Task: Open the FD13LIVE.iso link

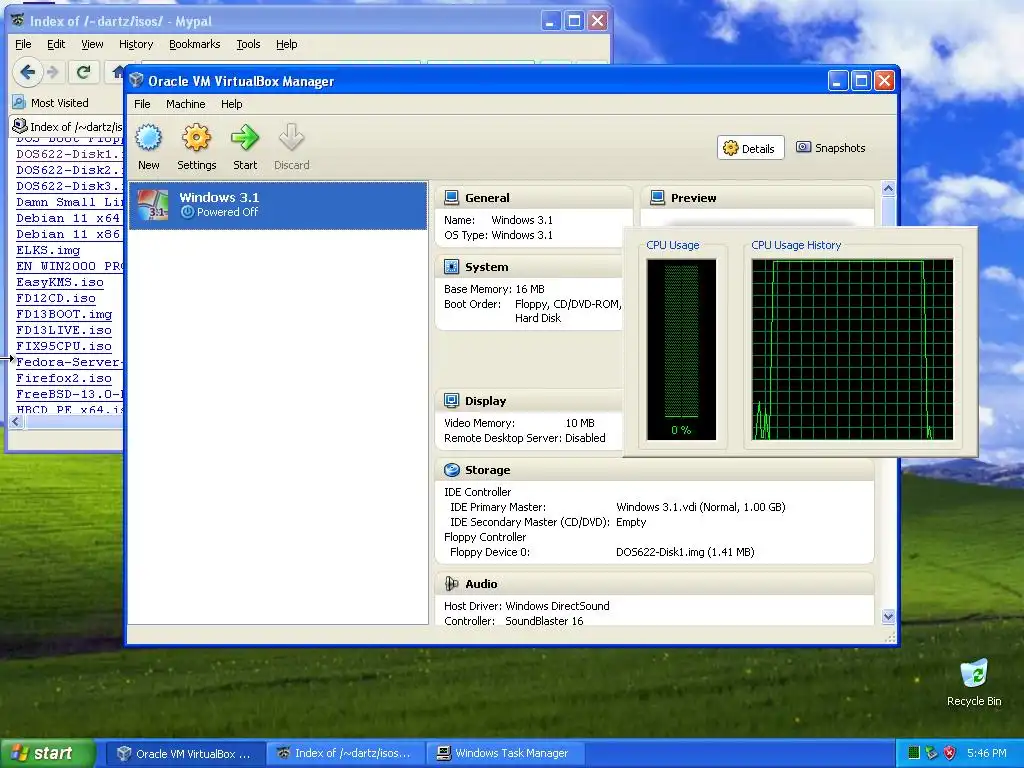Action: tap(64, 330)
